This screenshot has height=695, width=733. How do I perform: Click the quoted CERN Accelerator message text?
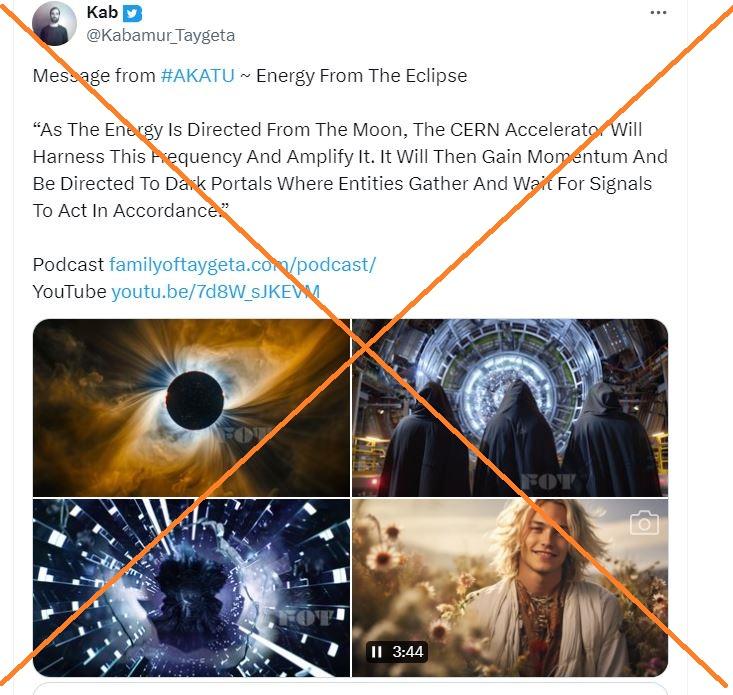350,170
